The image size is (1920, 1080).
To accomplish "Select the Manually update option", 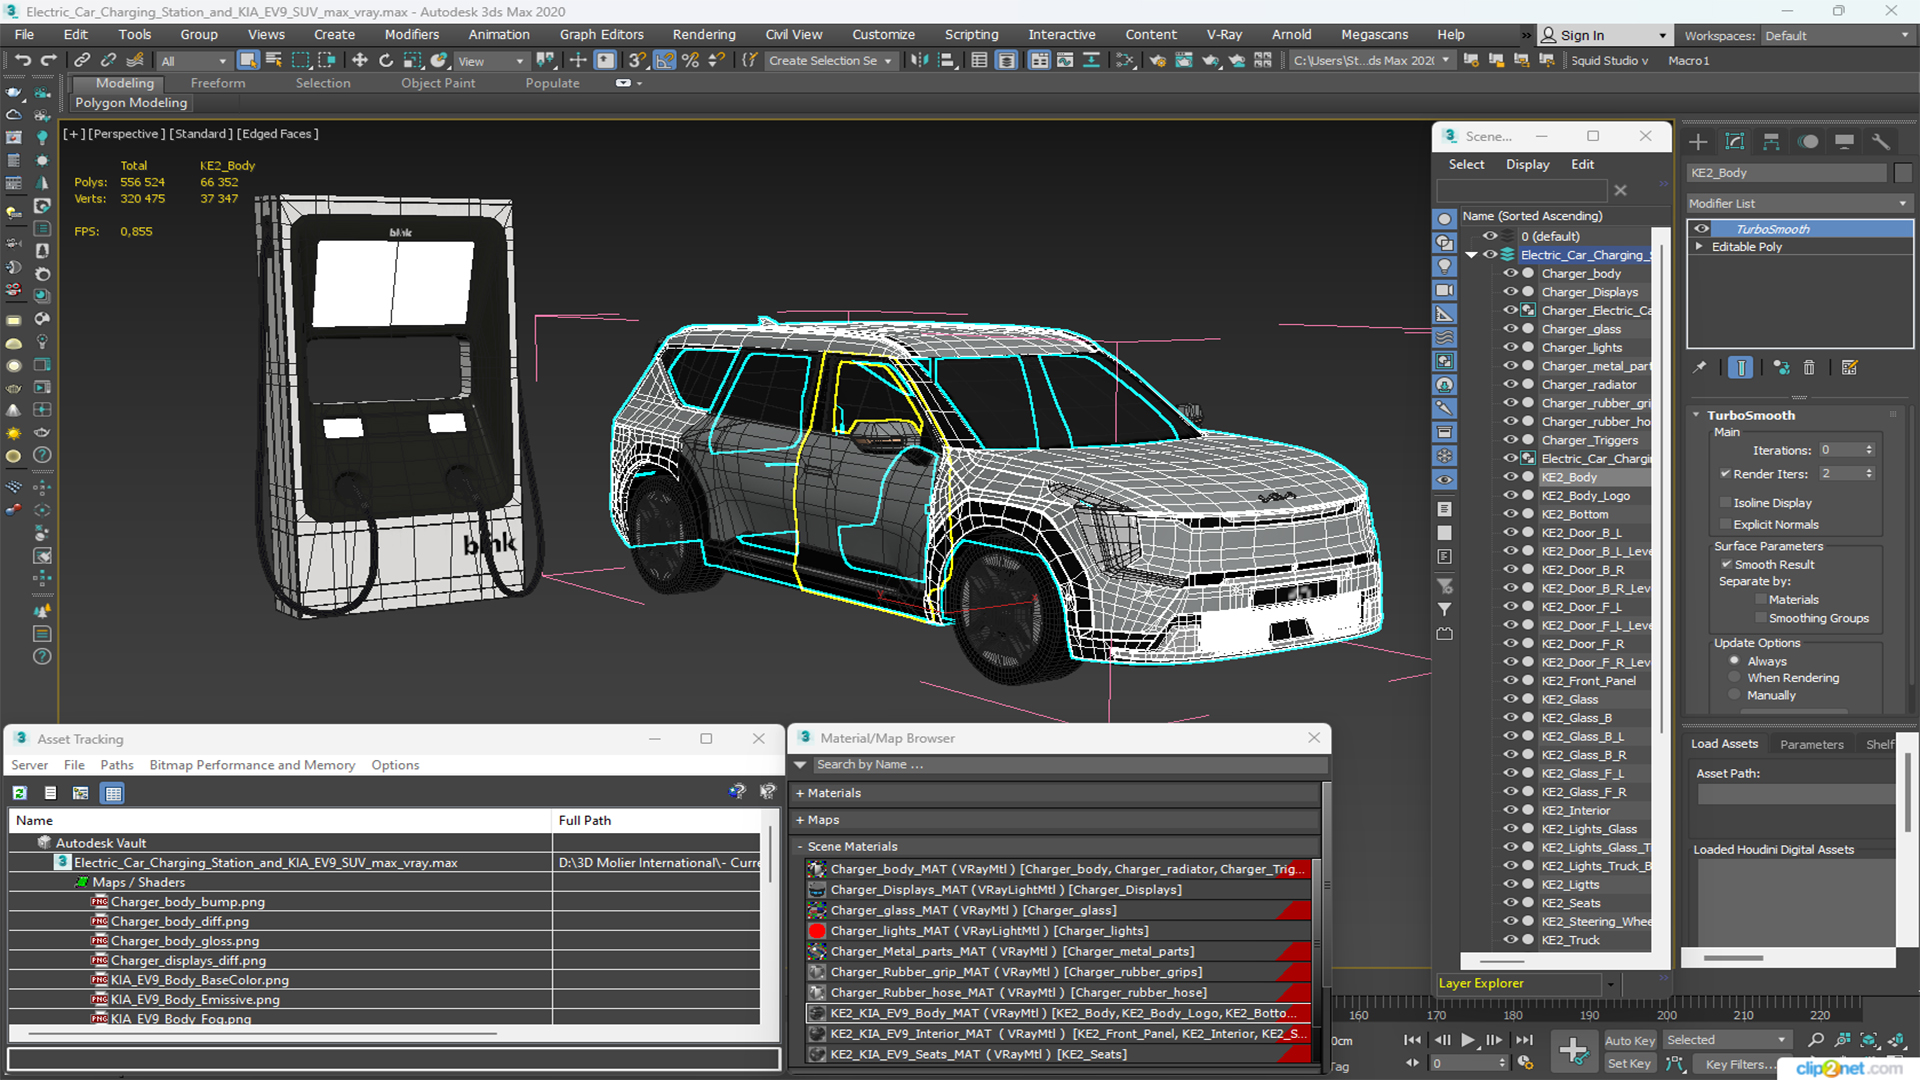I will 1734,696.
